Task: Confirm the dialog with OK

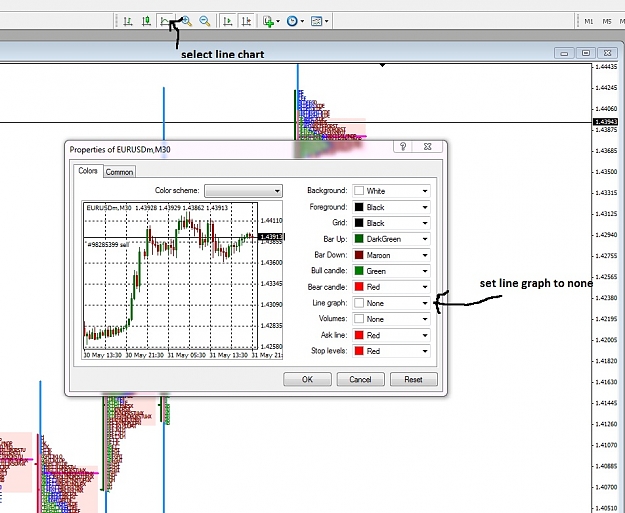Action: (x=307, y=379)
